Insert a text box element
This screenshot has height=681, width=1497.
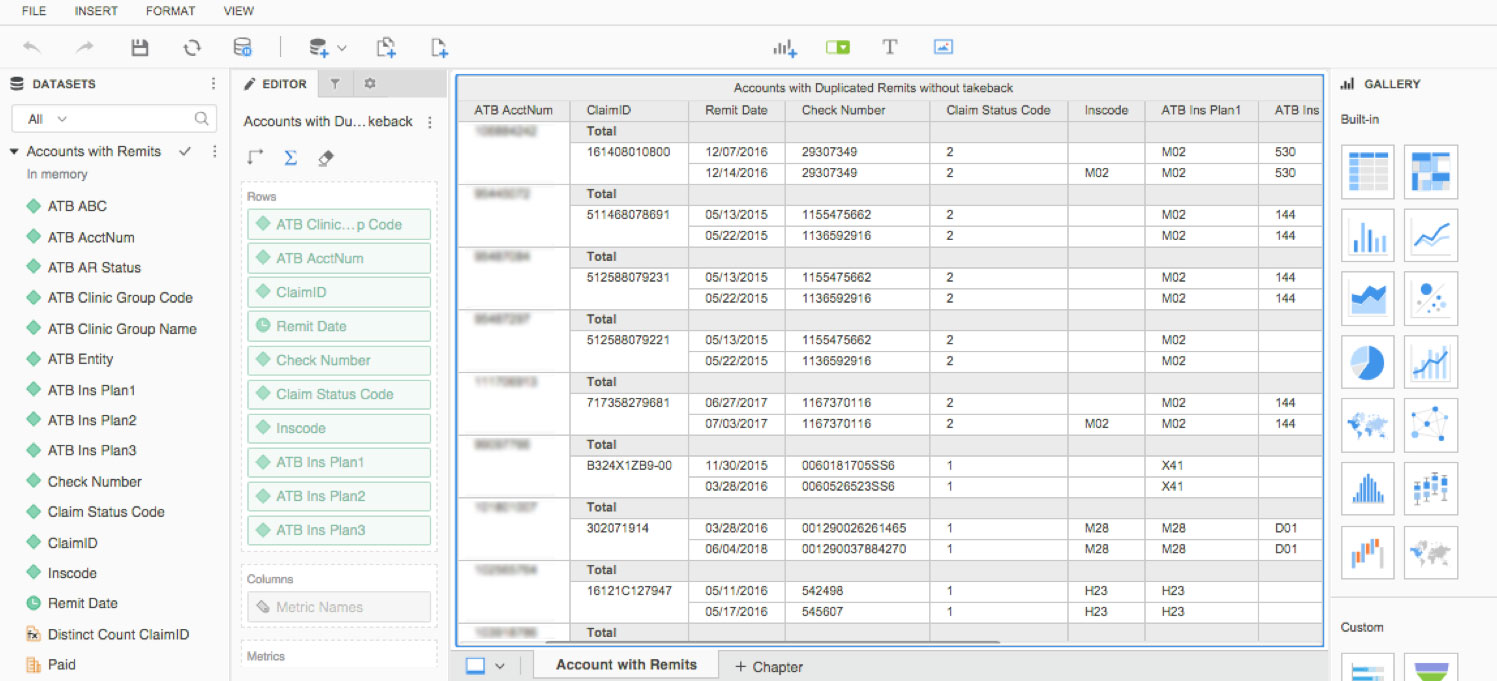pos(889,46)
